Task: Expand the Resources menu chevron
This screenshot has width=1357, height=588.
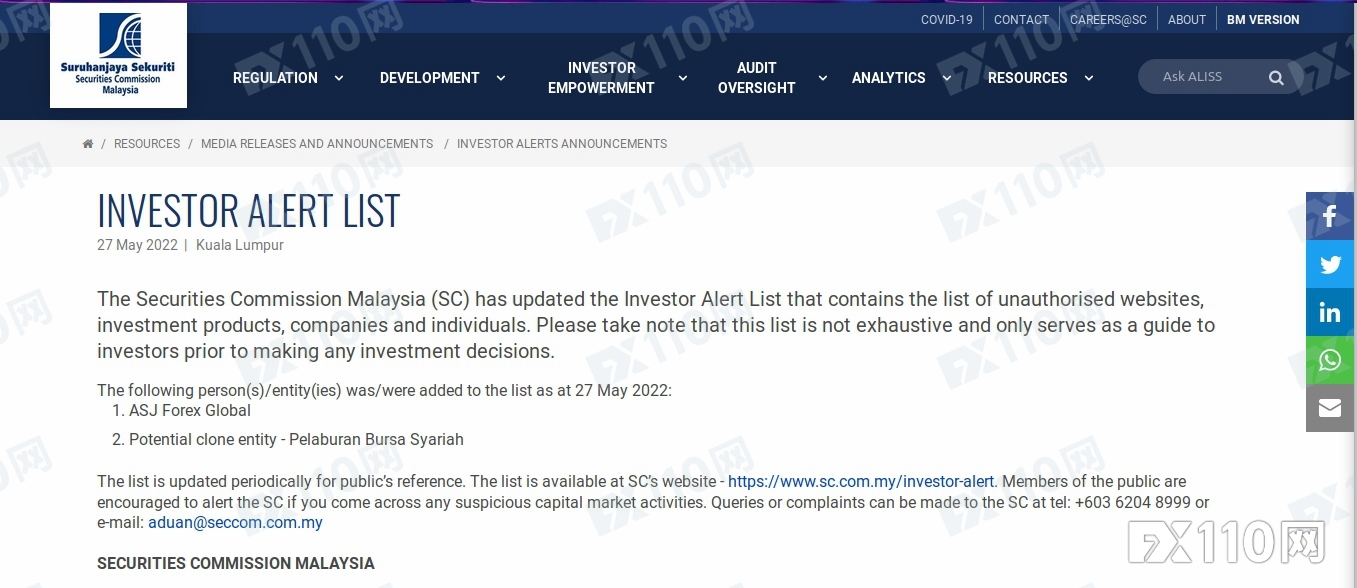Action: [x=1089, y=78]
